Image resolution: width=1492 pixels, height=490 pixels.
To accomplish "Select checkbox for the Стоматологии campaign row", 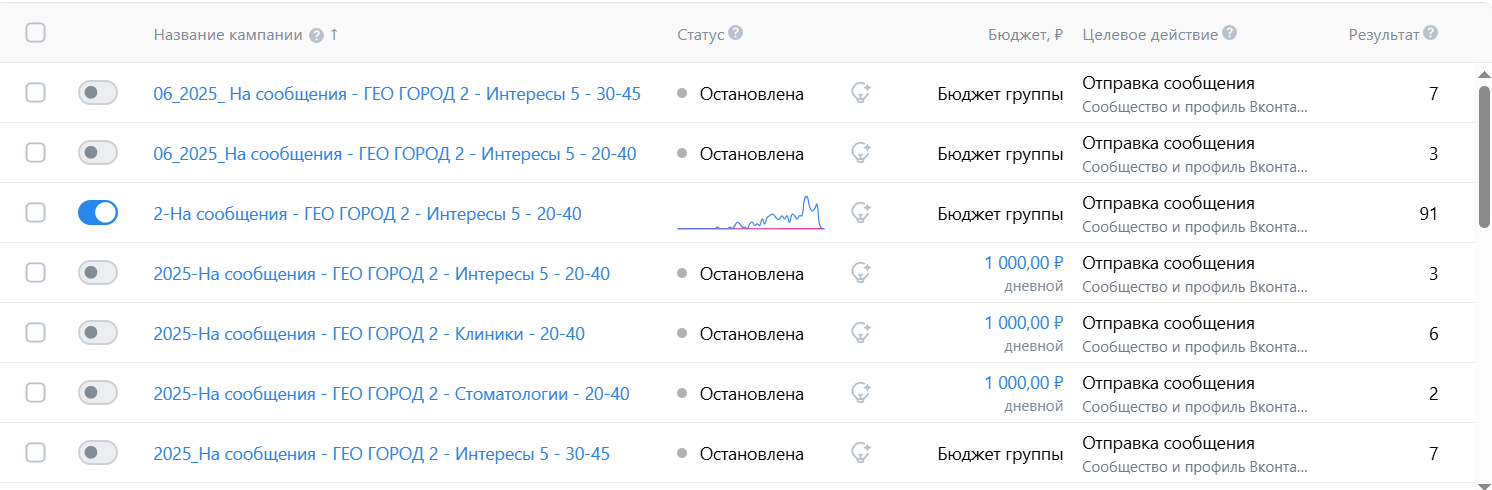I will point(36,393).
